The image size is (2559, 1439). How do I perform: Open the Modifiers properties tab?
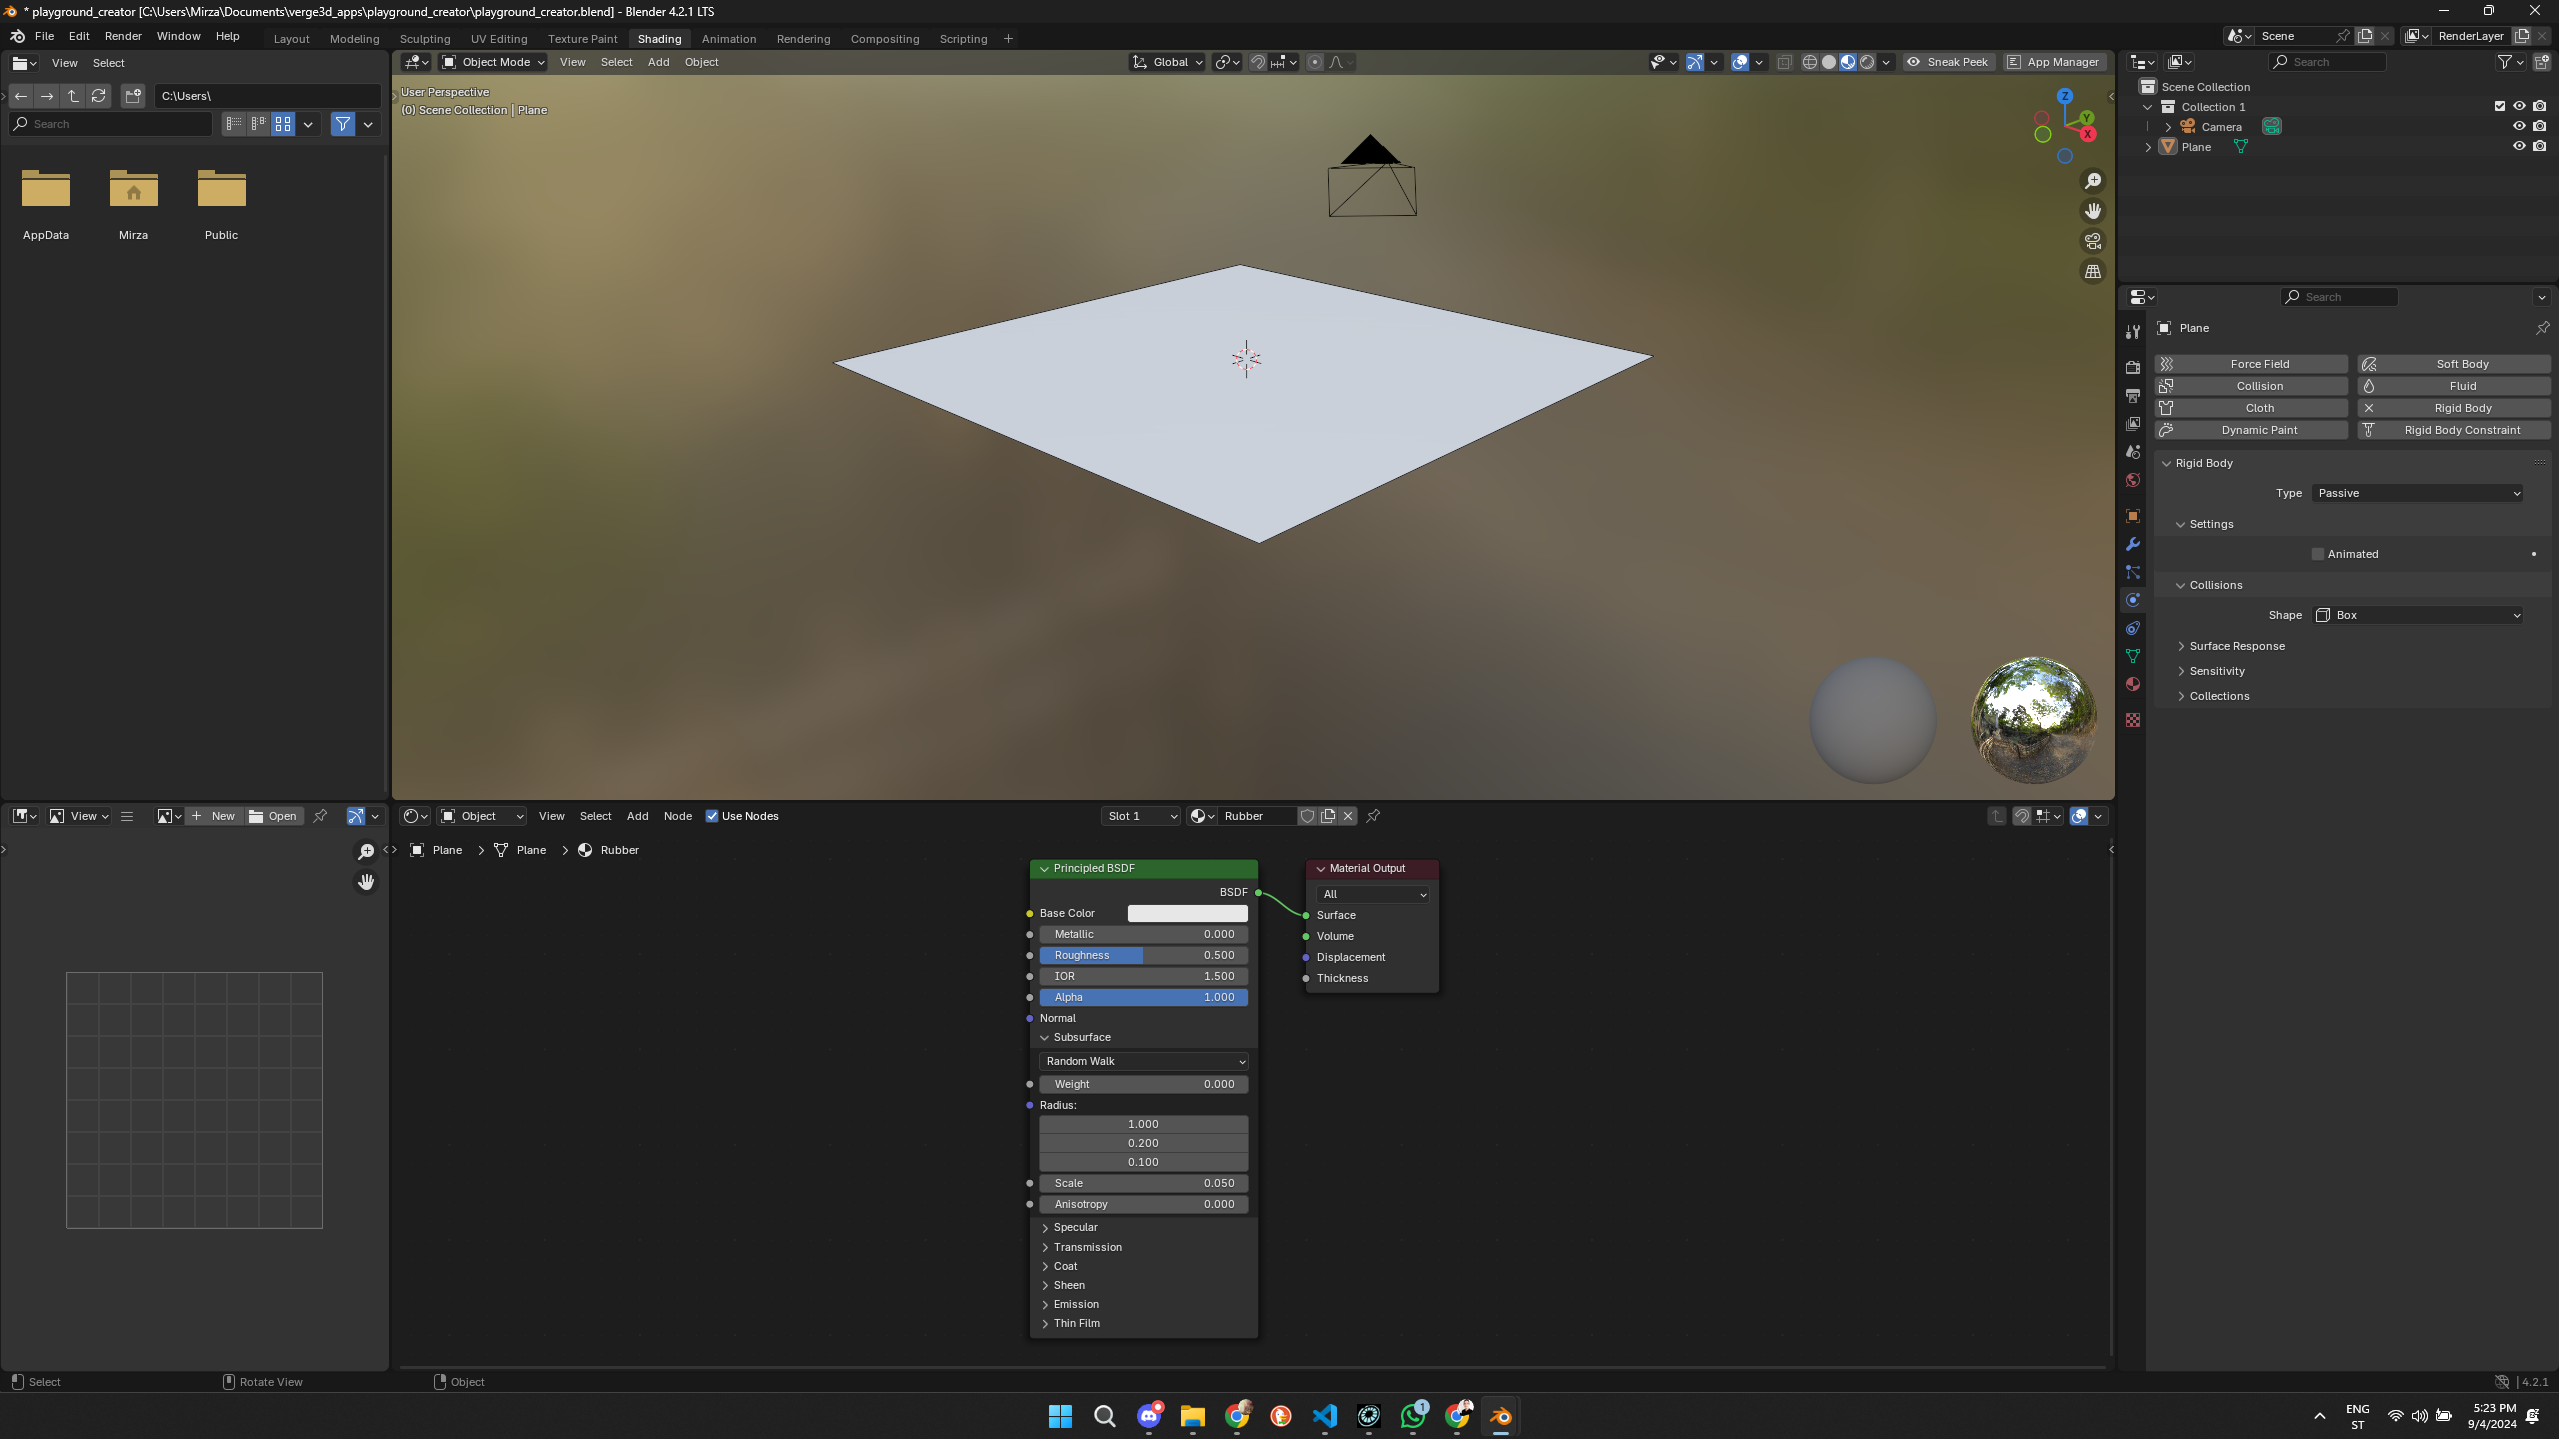coord(2133,544)
